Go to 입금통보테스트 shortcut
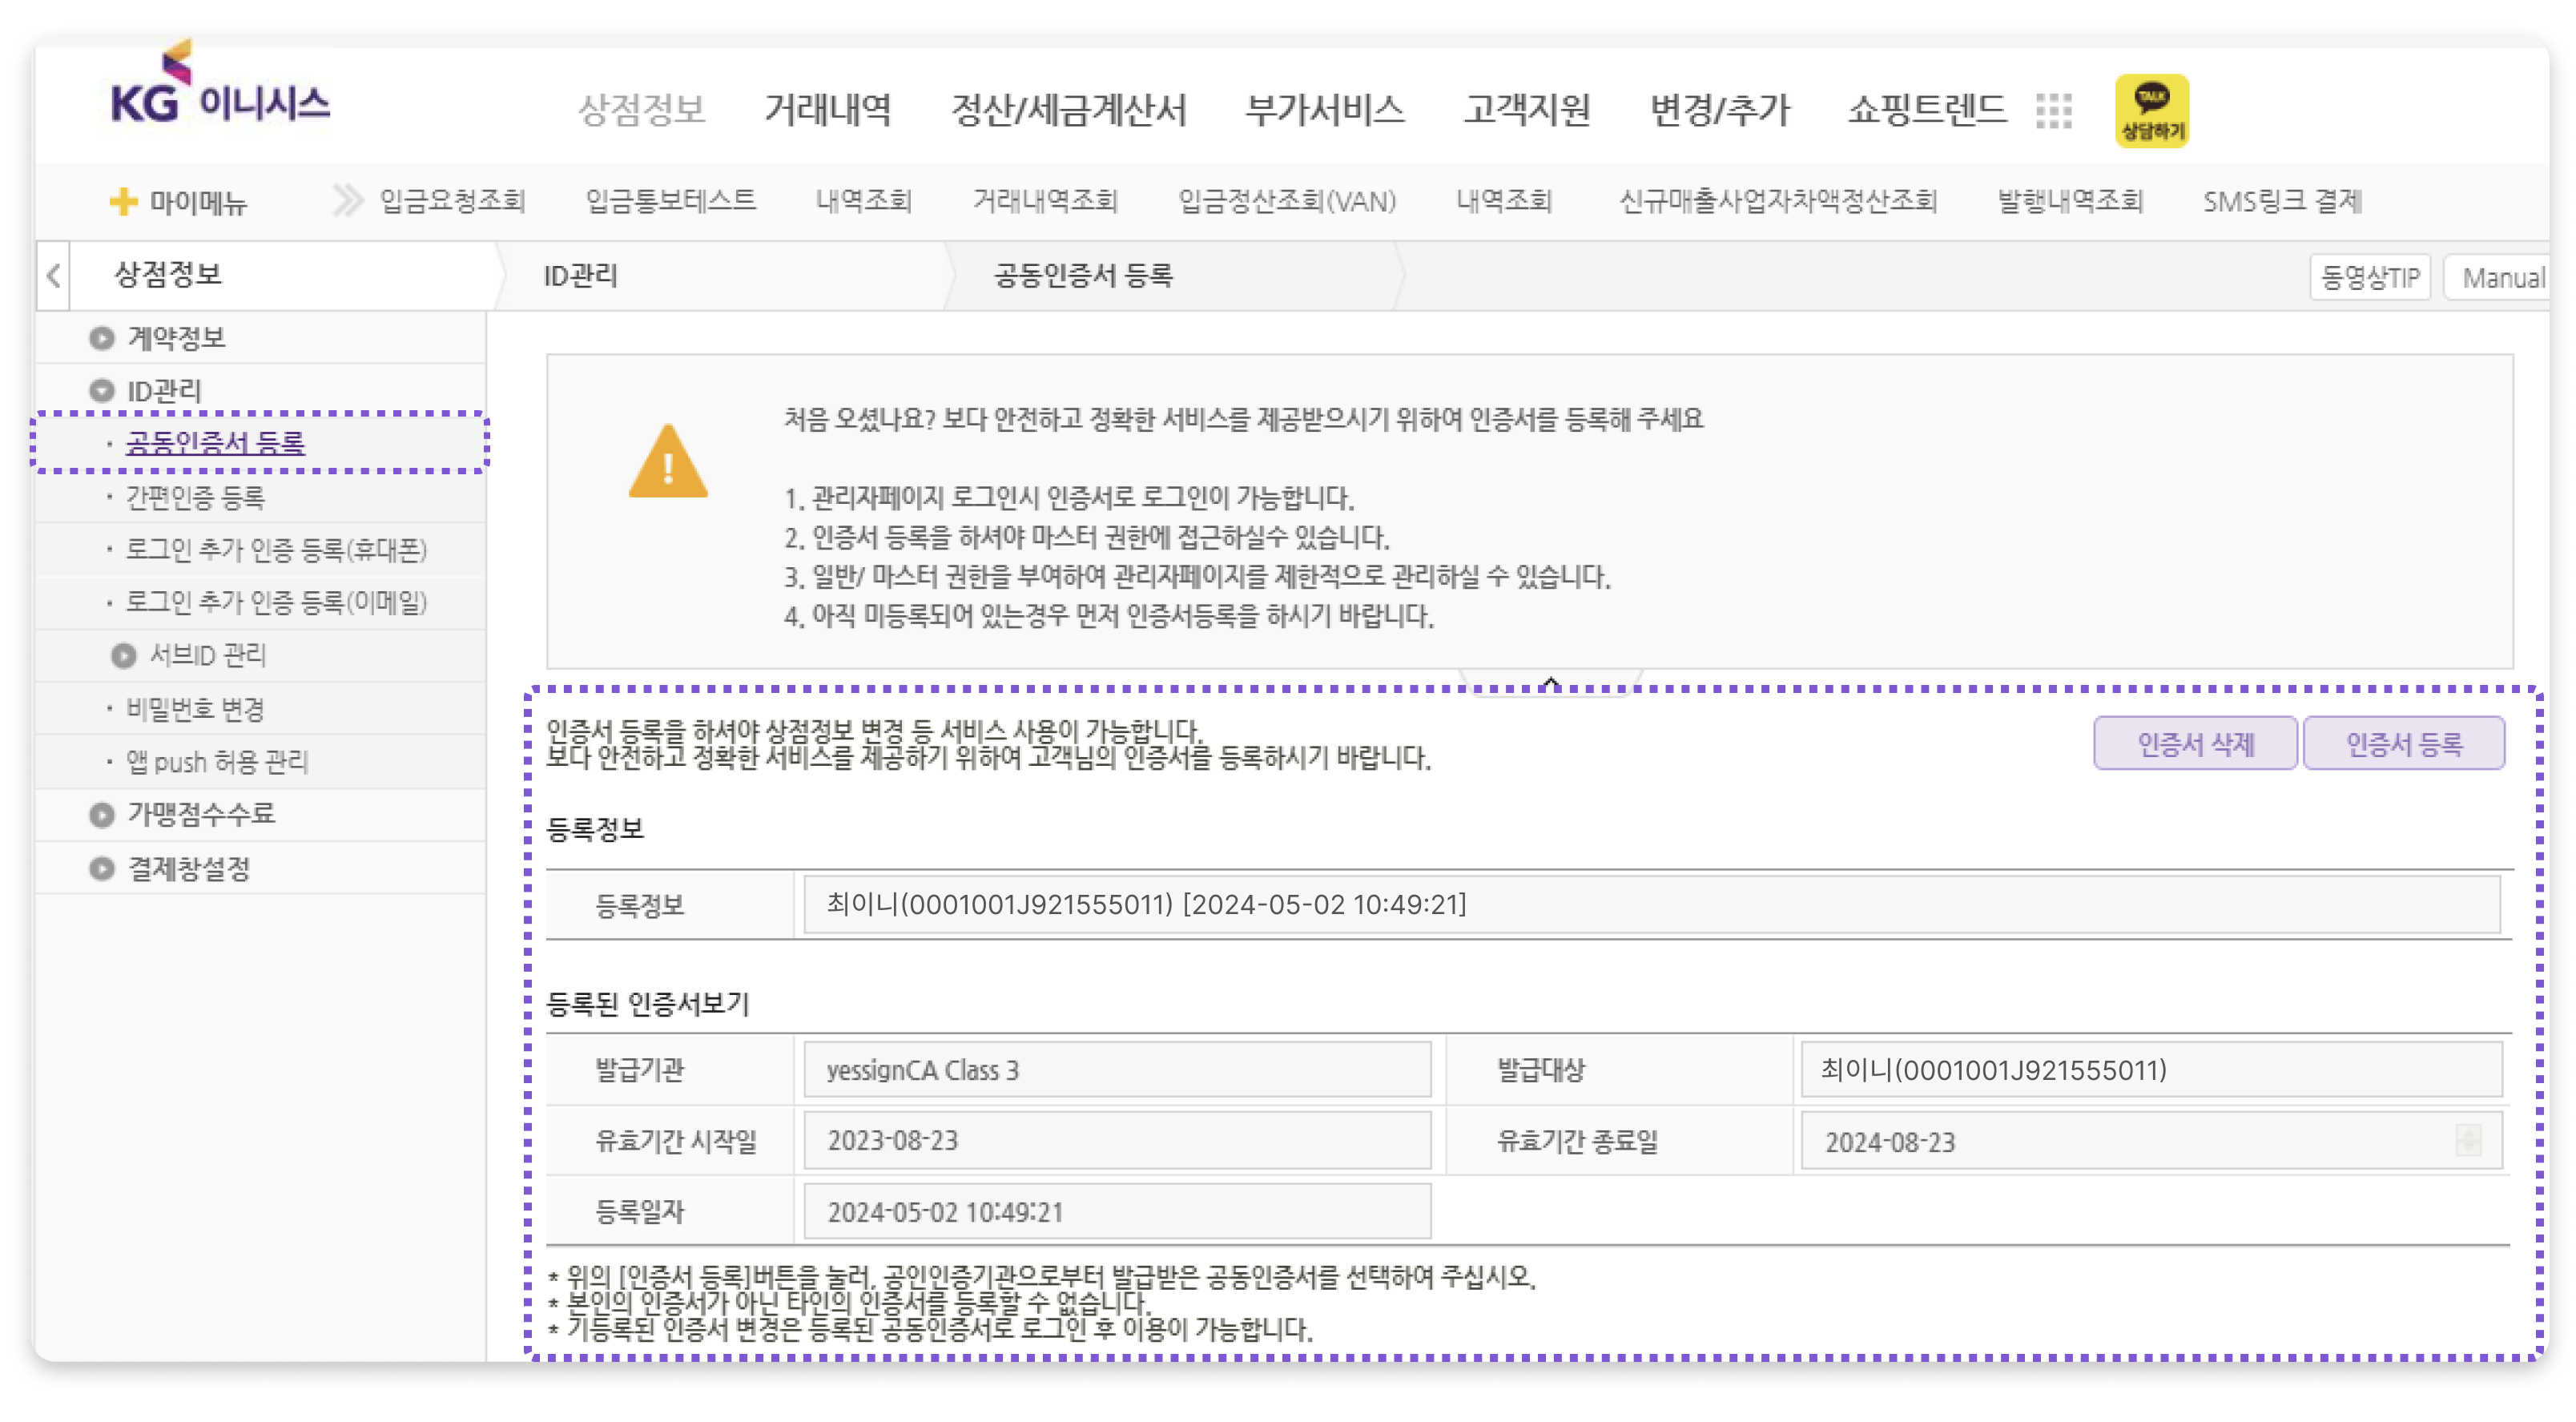Screen dimensions: 2576x1422 point(671,201)
